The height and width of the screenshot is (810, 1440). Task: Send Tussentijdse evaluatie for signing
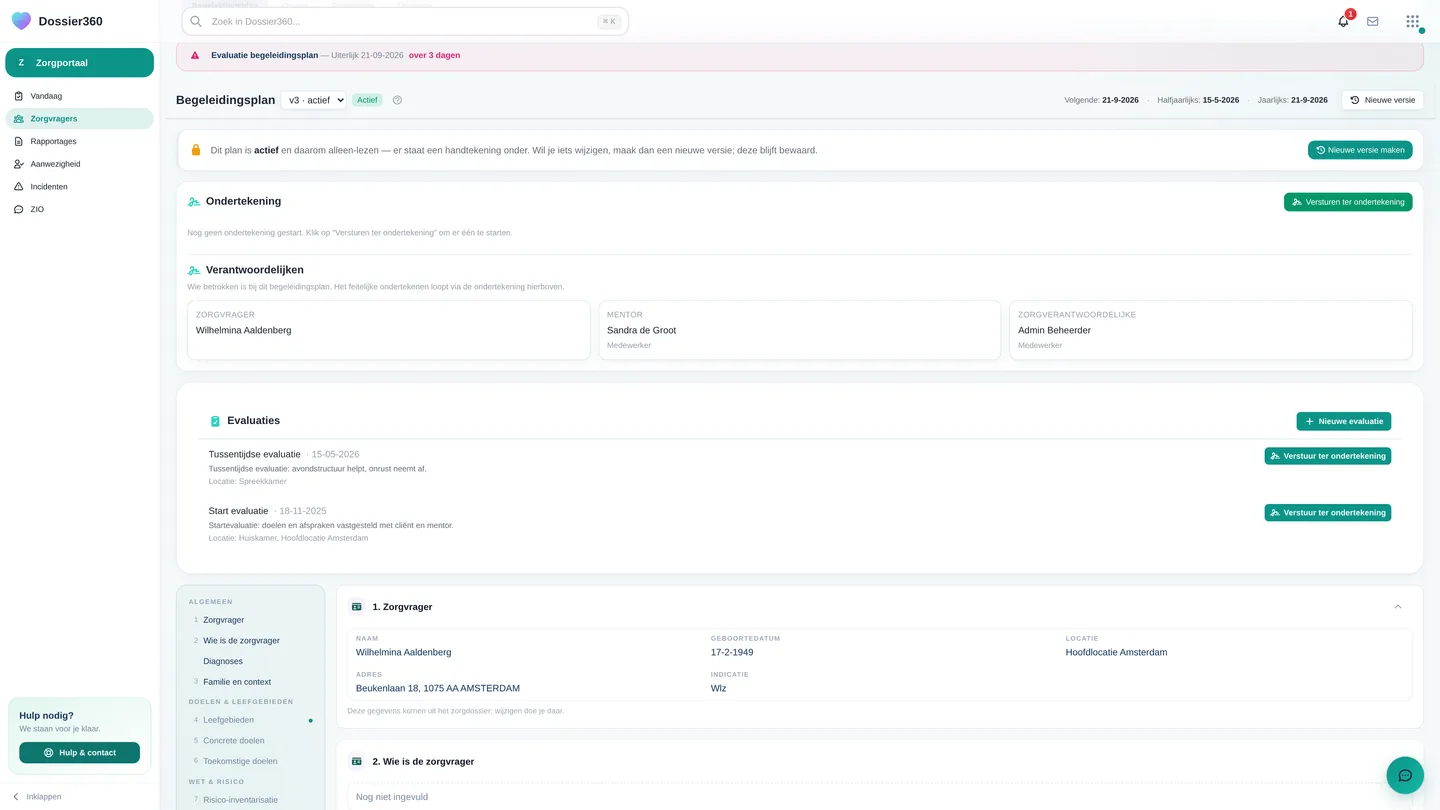pyautogui.click(x=1327, y=456)
